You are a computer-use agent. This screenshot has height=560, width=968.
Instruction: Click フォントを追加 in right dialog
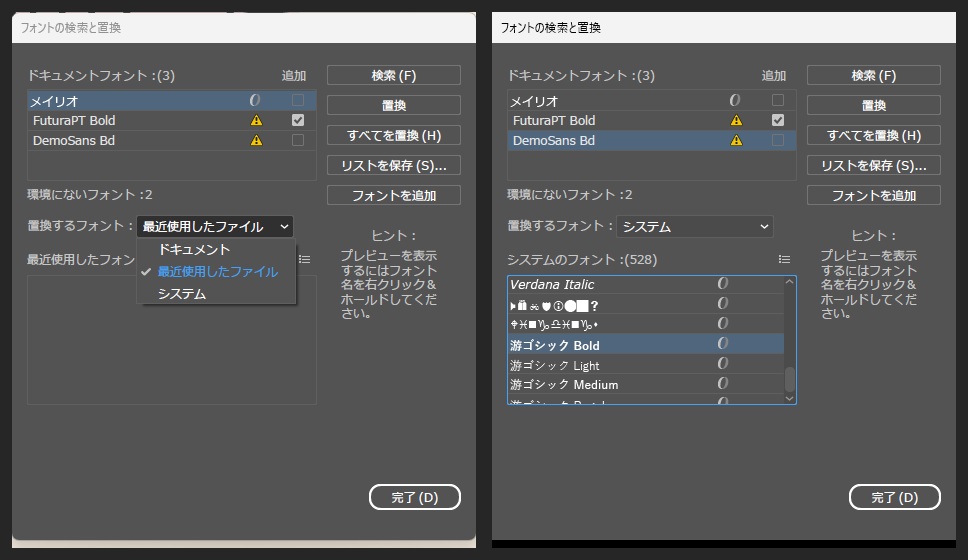coord(874,195)
